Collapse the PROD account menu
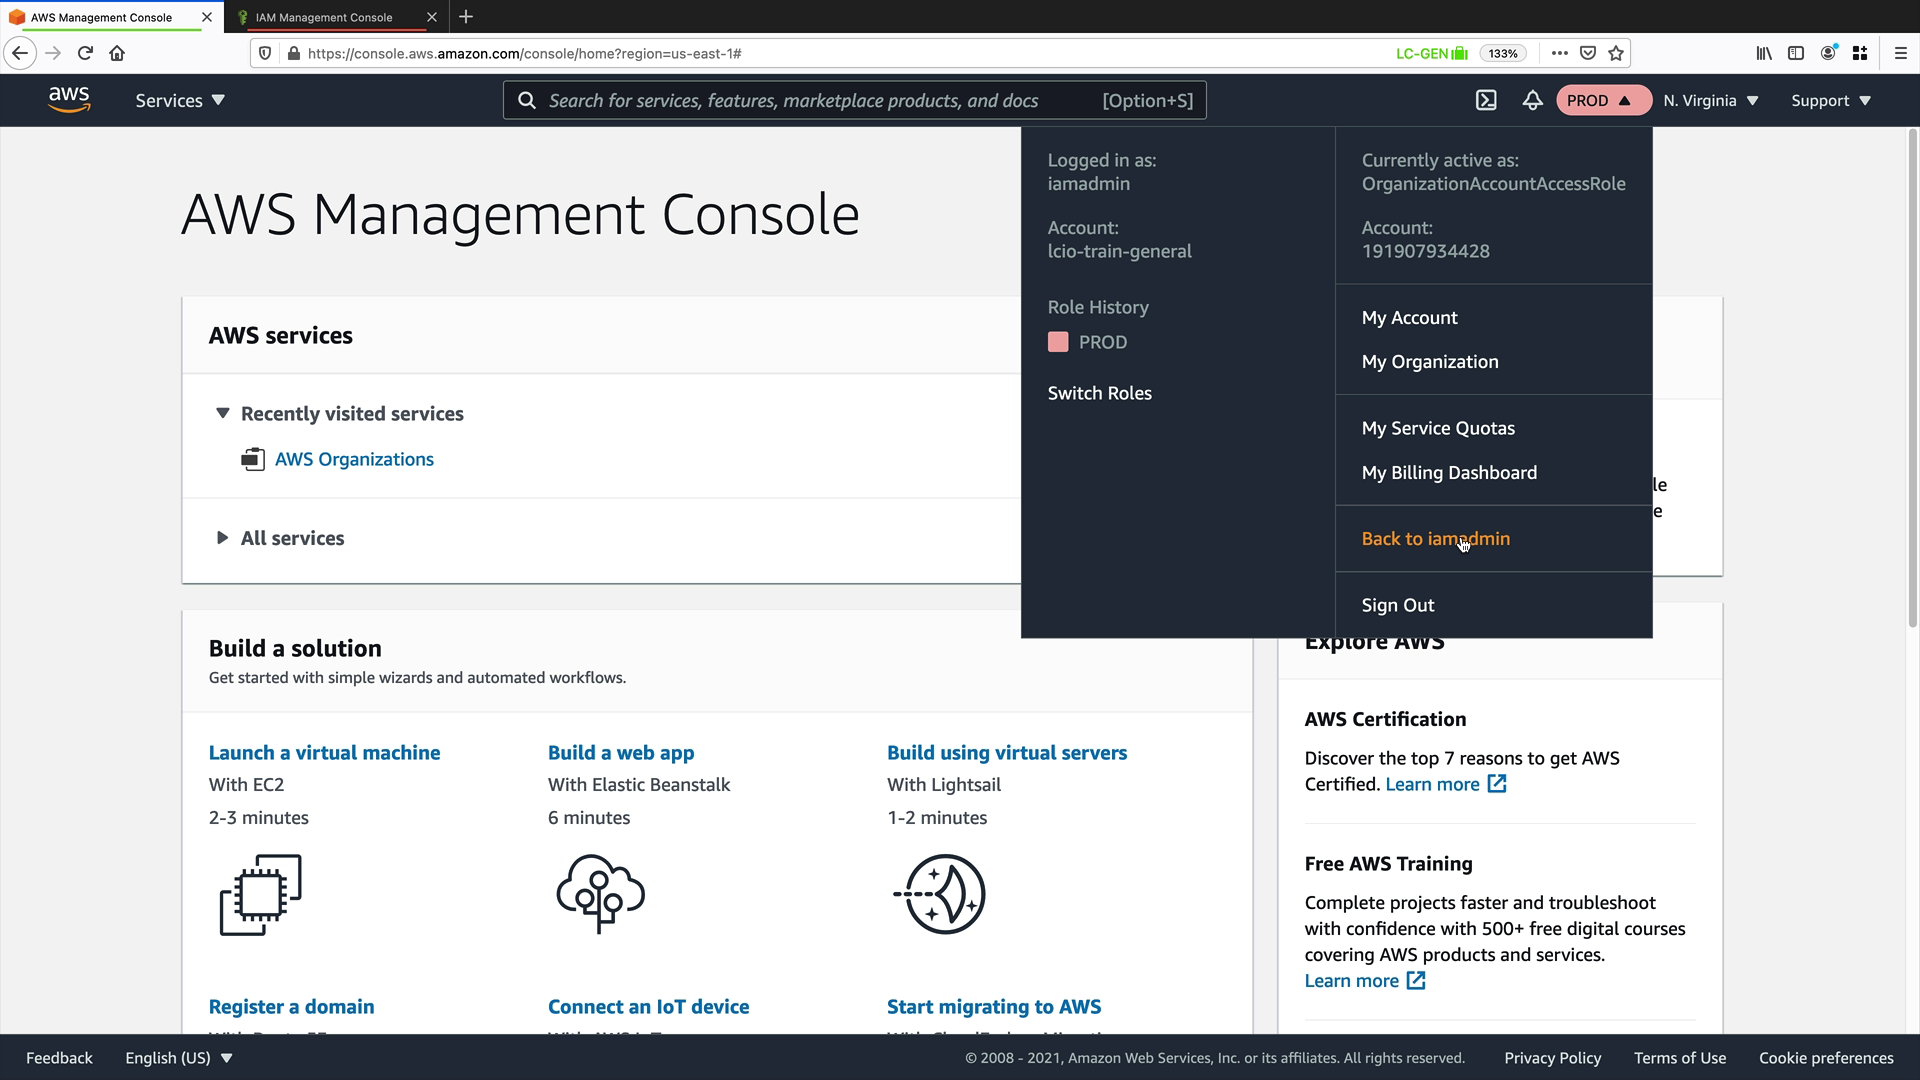The image size is (1920, 1080). coord(1602,100)
